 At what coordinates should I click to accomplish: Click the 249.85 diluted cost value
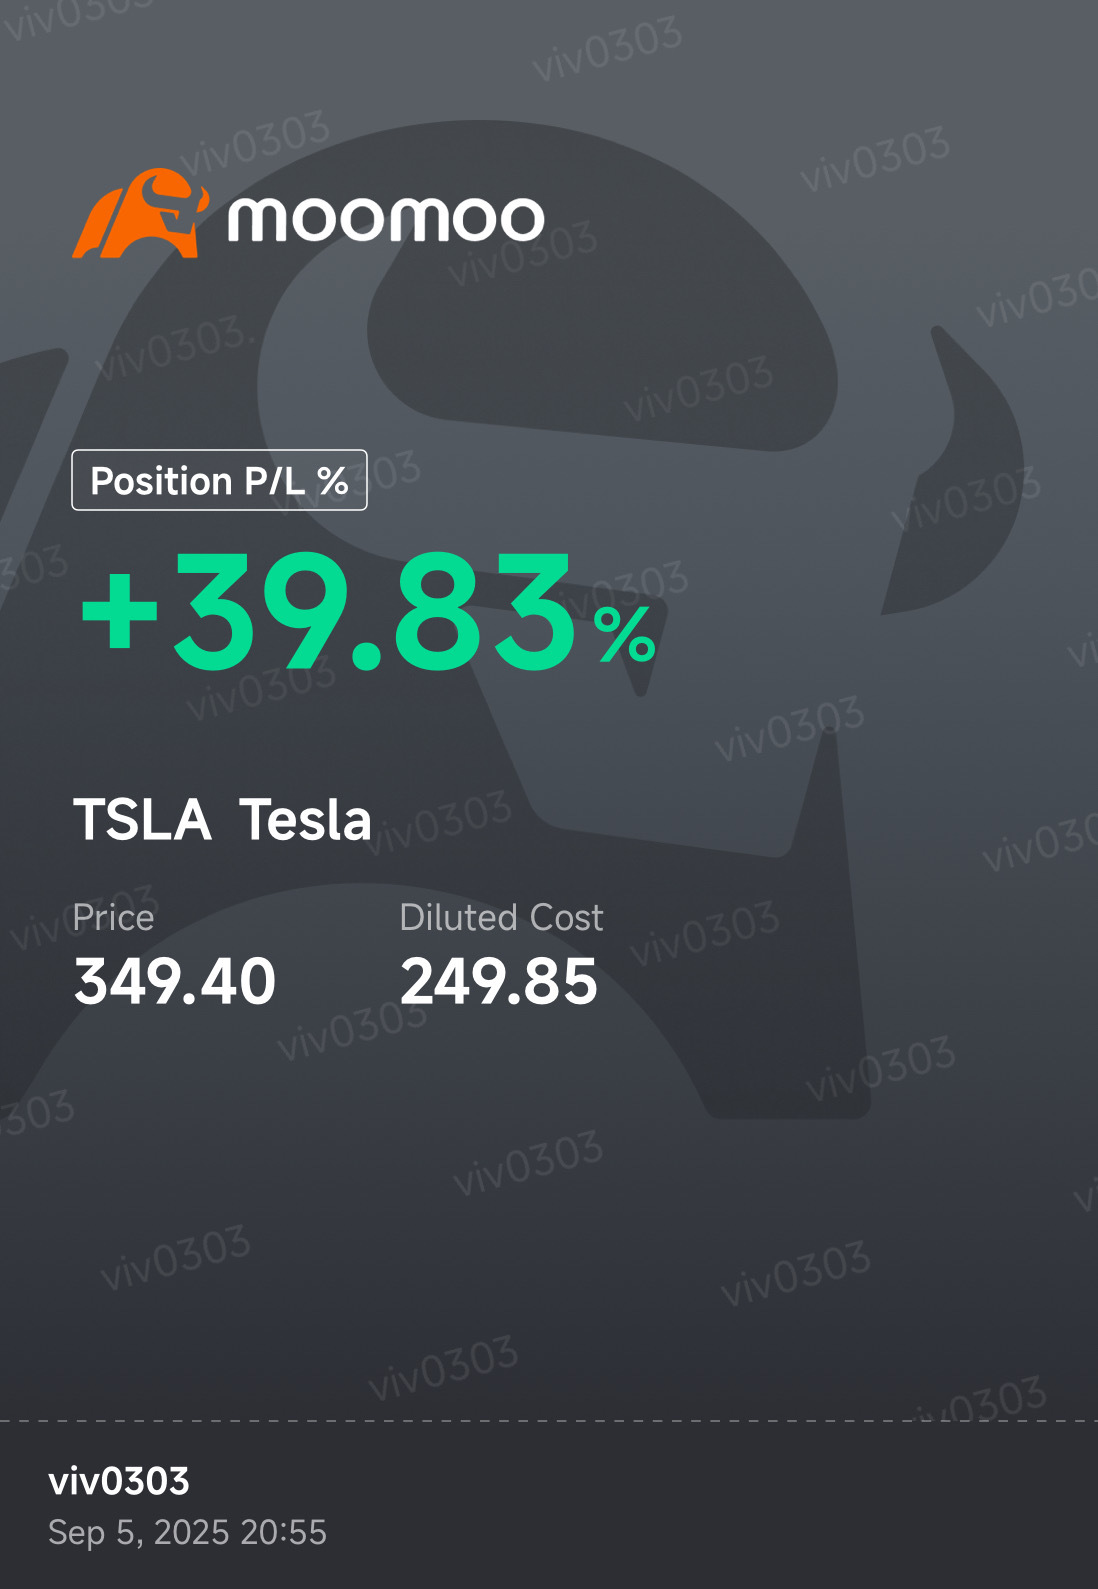click(498, 981)
